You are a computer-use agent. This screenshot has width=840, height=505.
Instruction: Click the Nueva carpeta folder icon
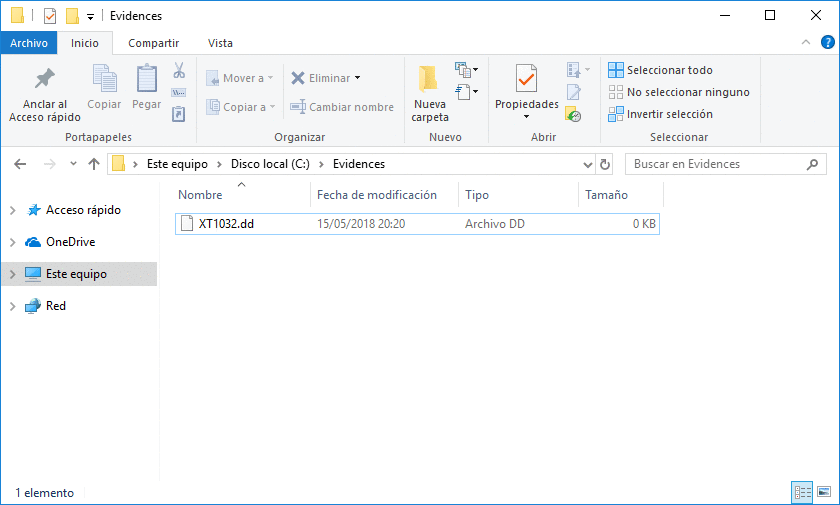pyautogui.click(x=430, y=79)
